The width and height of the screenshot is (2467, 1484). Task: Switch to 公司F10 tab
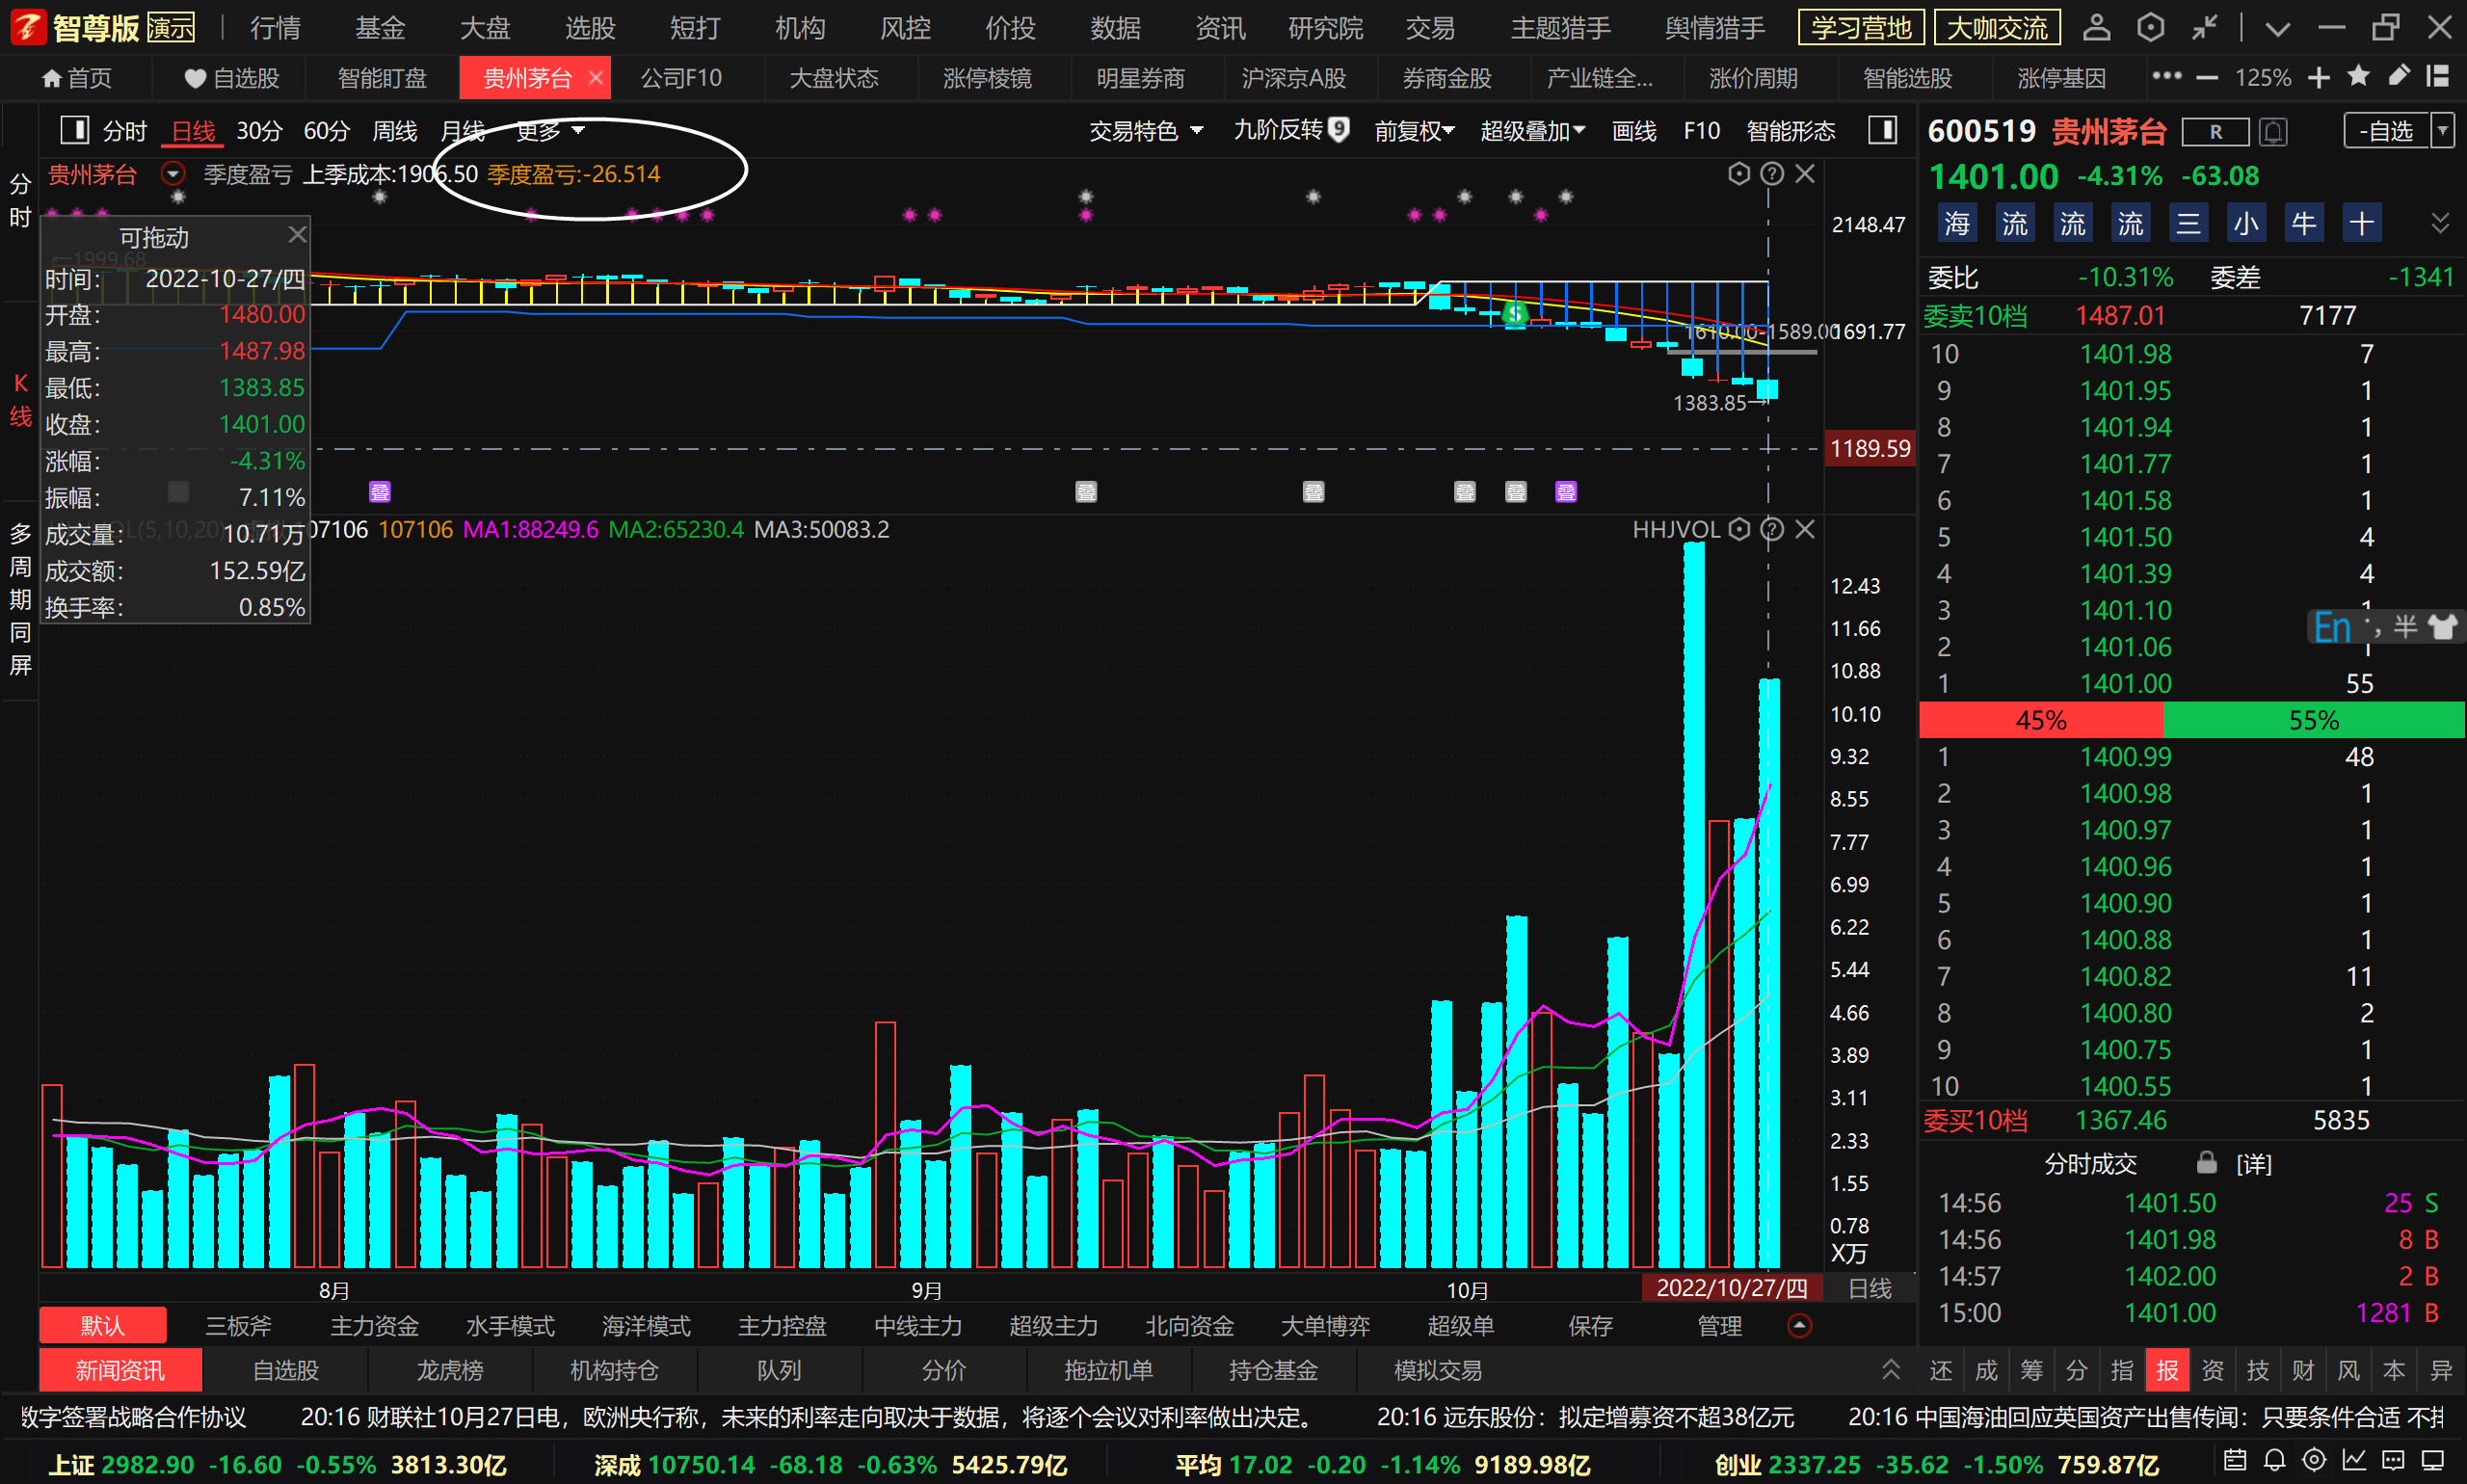681,77
